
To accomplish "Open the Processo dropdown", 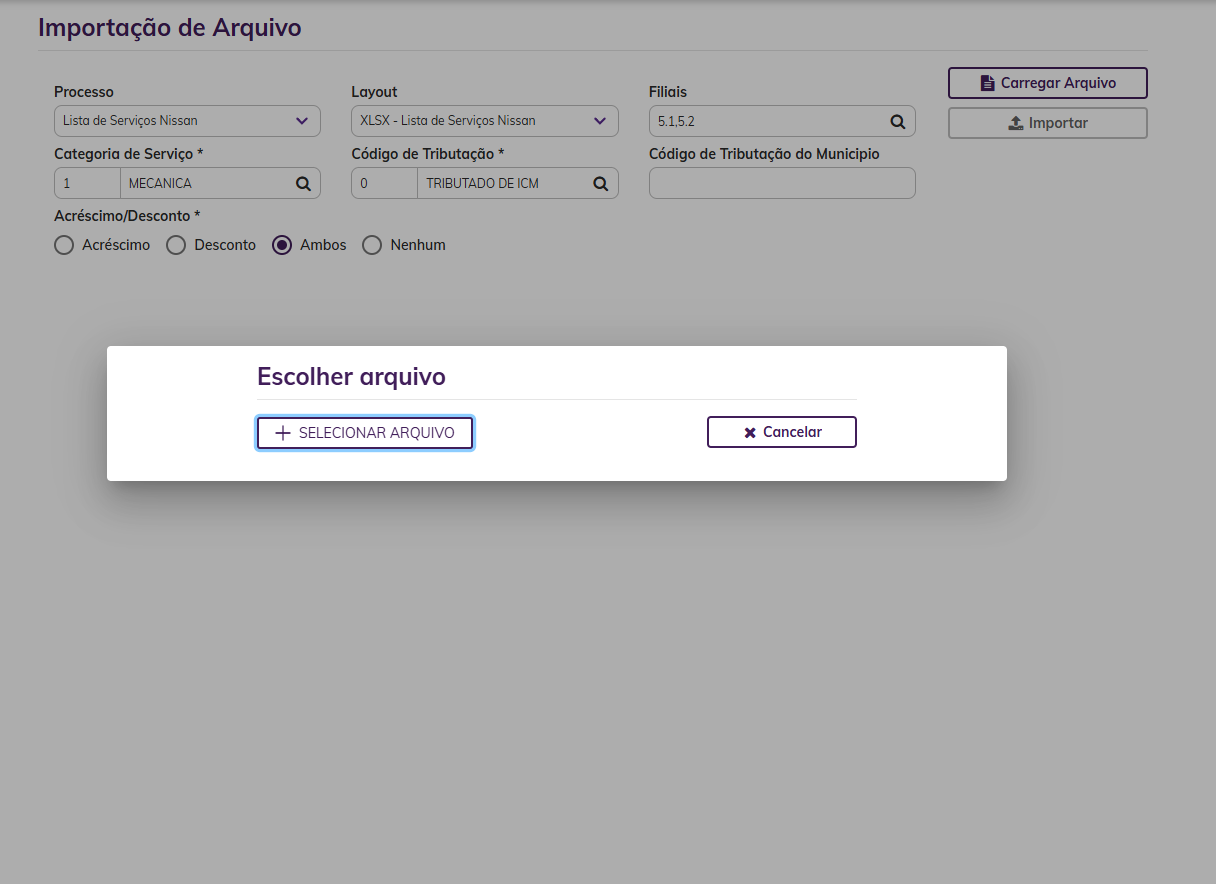I will (x=187, y=121).
